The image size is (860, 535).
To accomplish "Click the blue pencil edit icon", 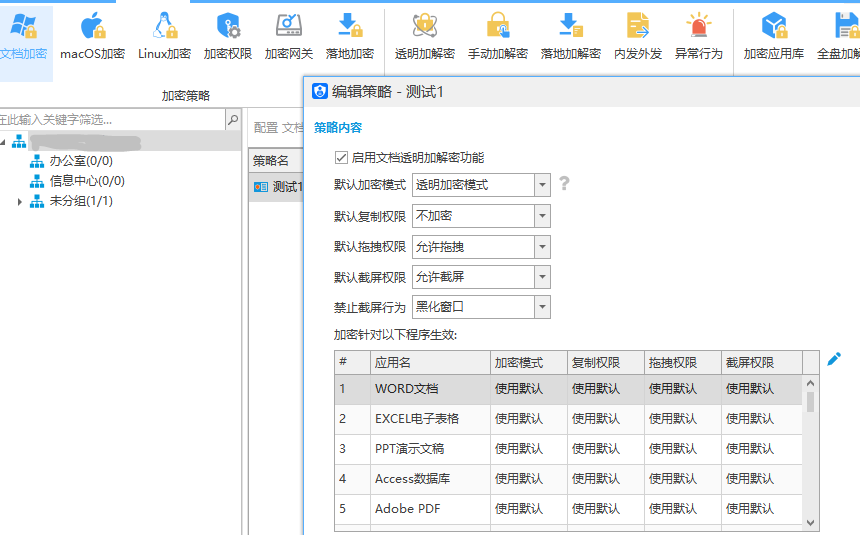I will 834,359.
